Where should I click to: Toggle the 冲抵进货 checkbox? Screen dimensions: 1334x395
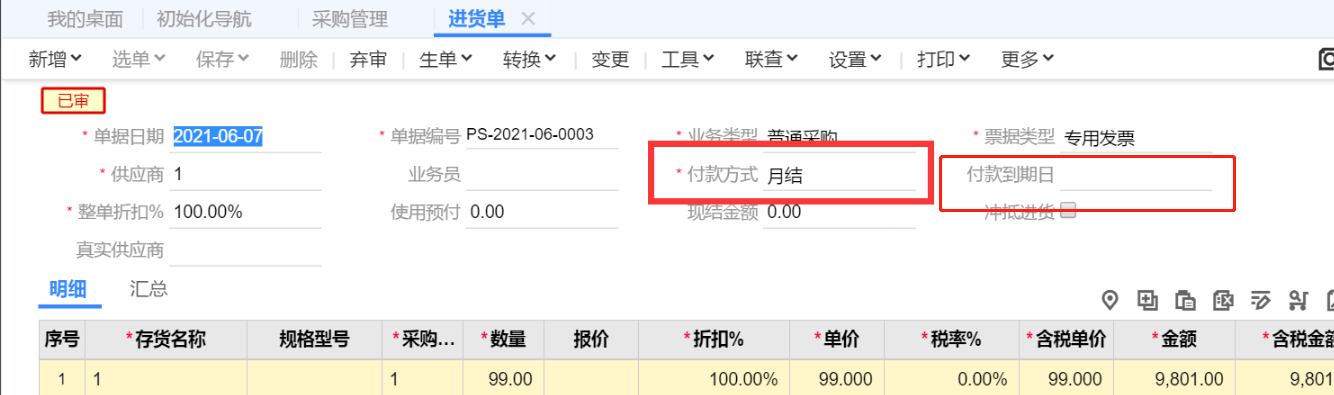pyautogui.click(x=1068, y=211)
